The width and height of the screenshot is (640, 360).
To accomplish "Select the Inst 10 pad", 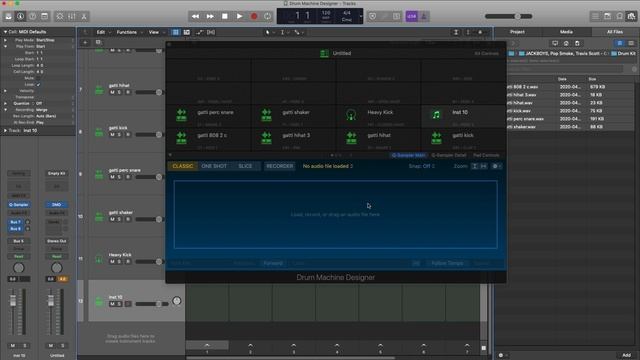I will point(463,116).
